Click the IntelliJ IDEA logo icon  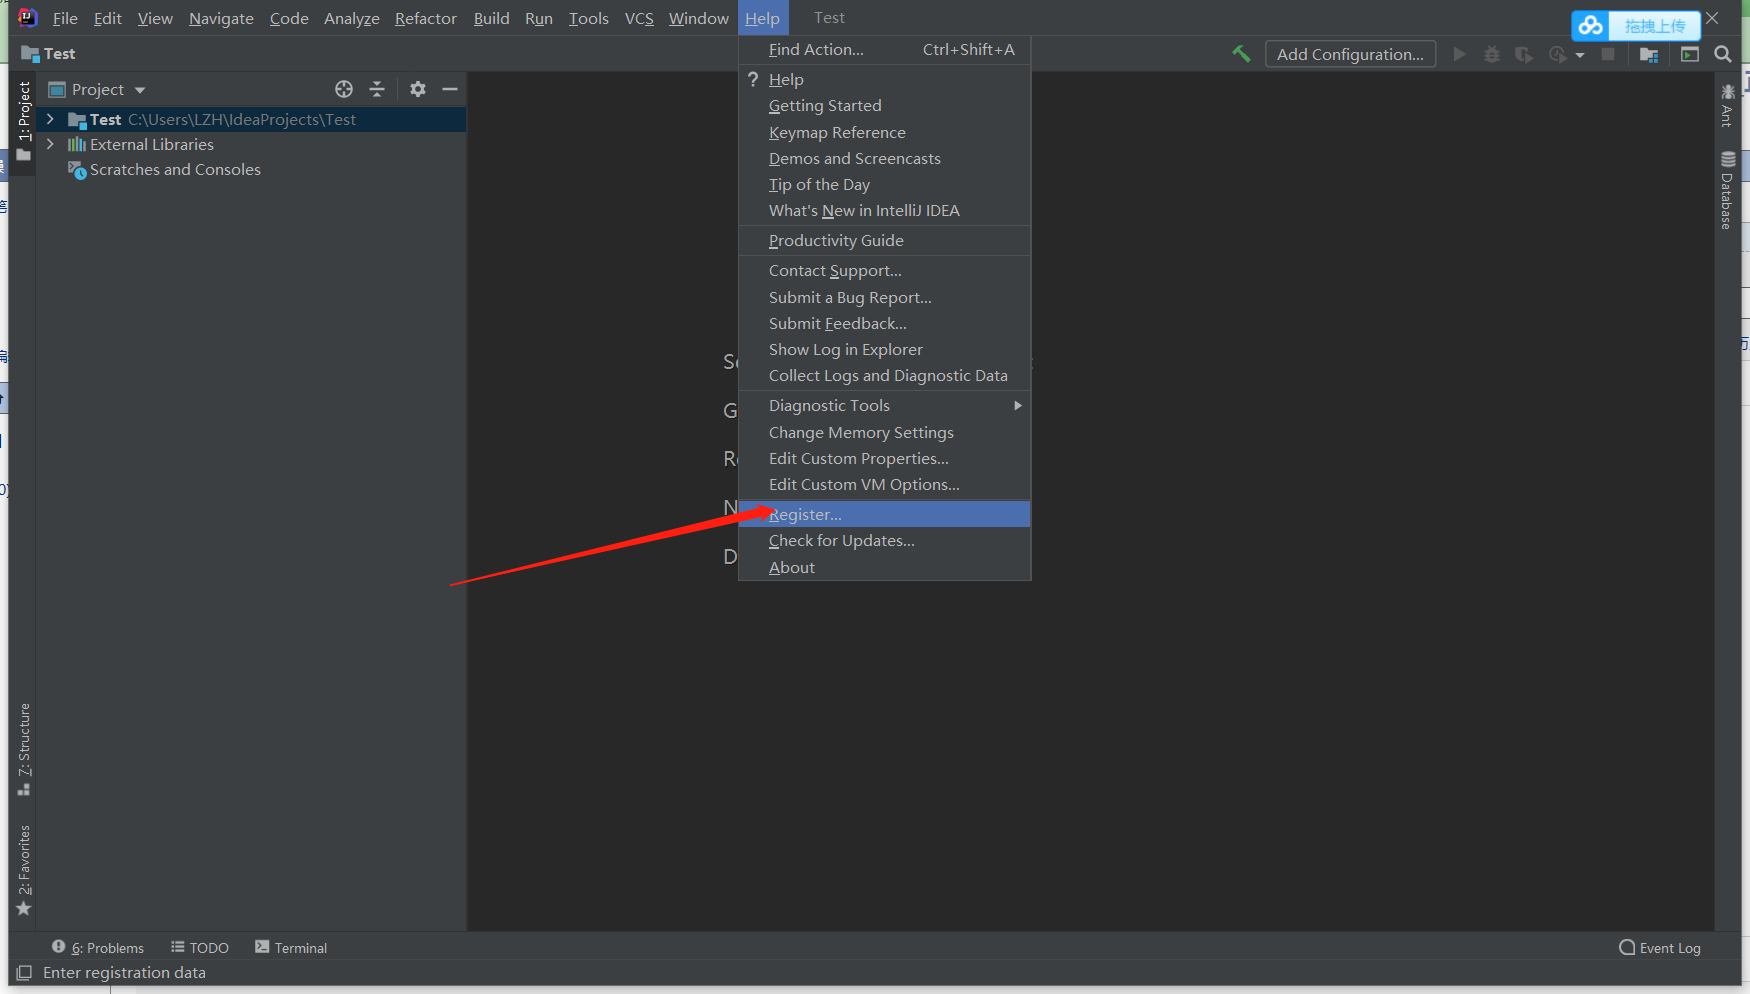pyautogui.click(x=27, y=17)
